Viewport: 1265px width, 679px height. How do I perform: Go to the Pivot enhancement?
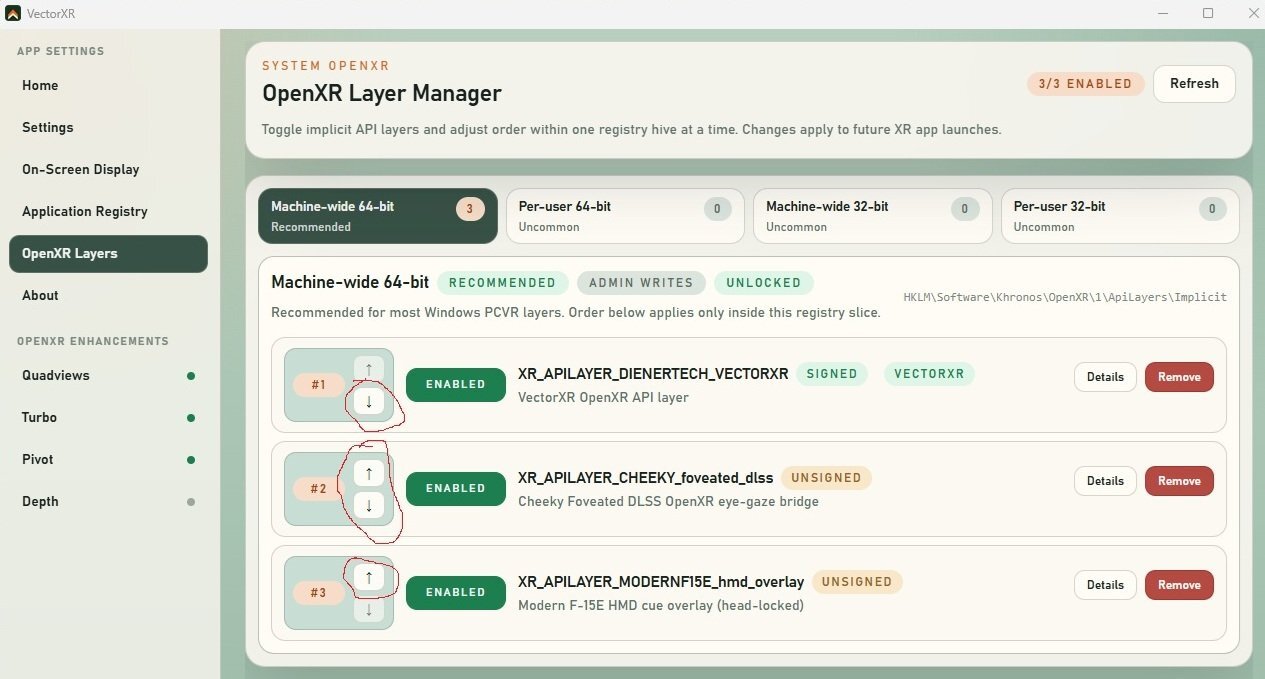pyautogui.click(x=108, y=460)
